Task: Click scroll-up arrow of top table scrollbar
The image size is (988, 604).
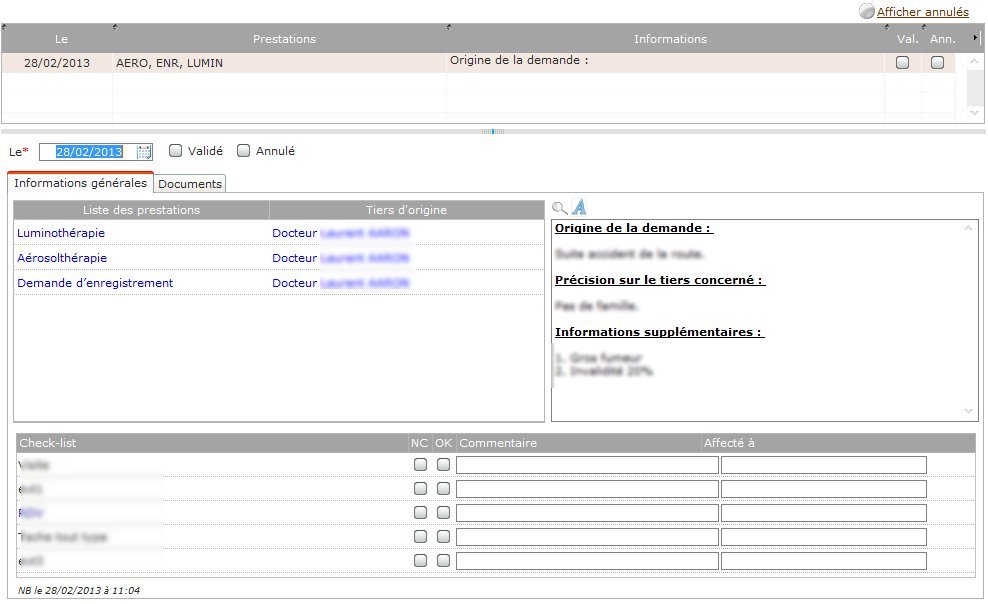Action: (975, 60)
